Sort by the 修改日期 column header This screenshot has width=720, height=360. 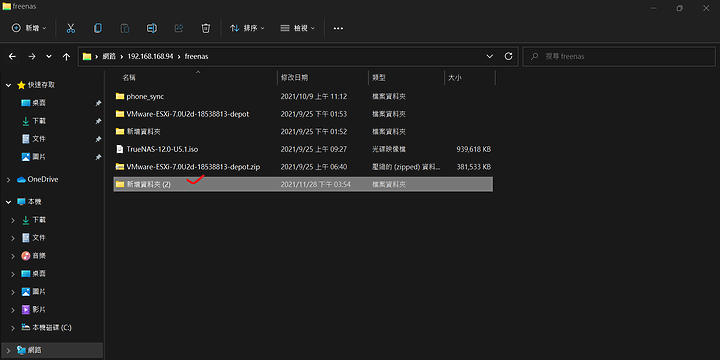294,78
